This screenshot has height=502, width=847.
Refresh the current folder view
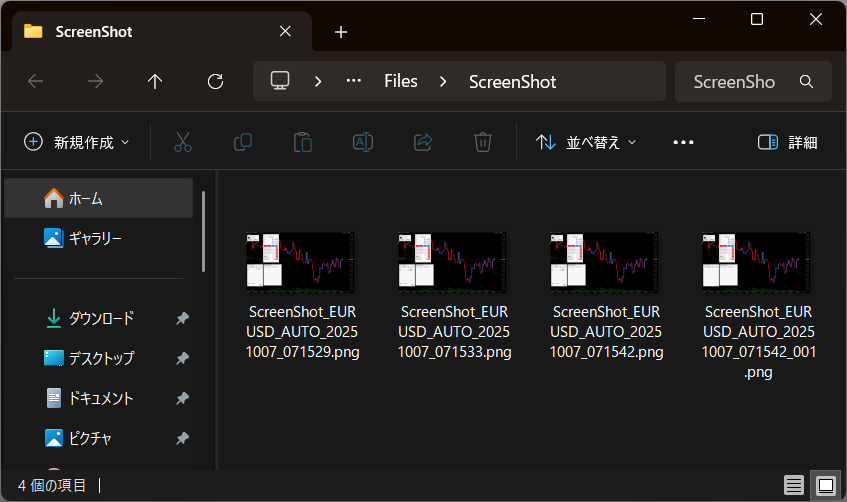[x=215, y=82]
